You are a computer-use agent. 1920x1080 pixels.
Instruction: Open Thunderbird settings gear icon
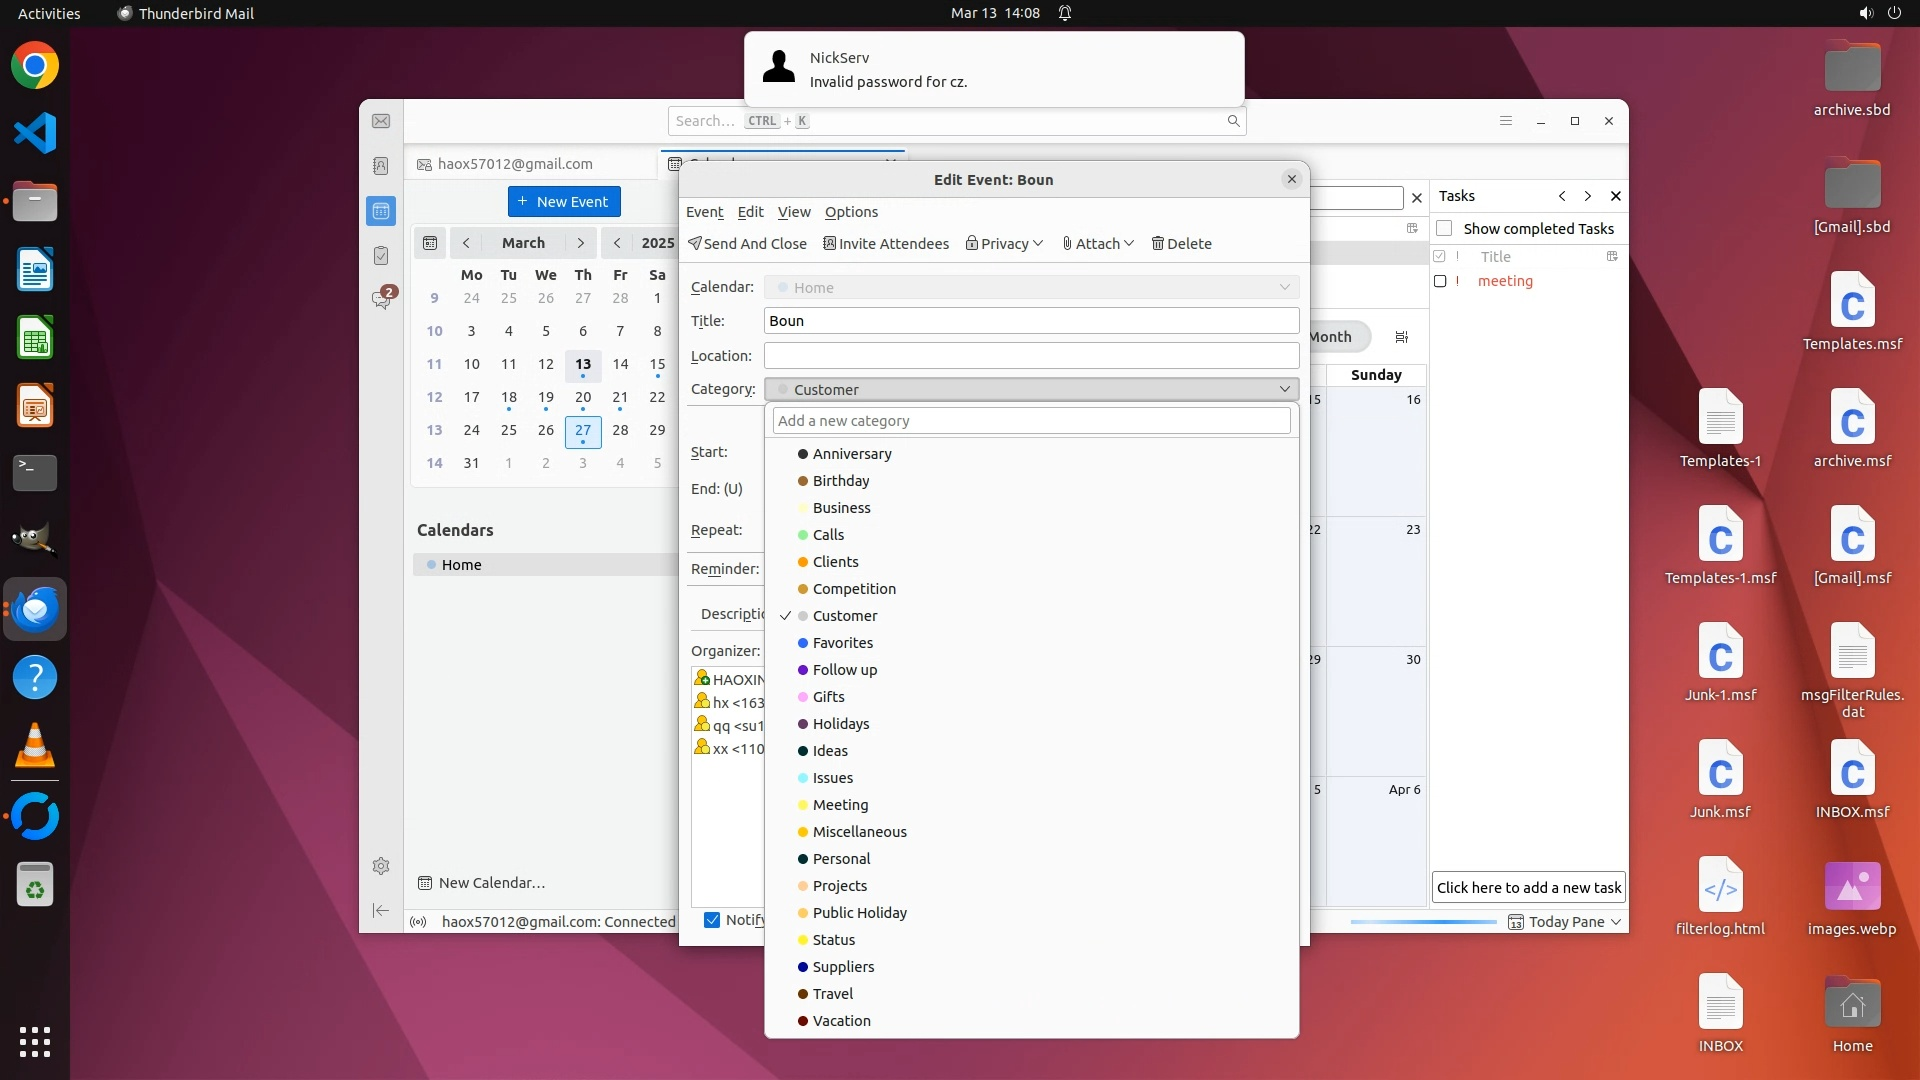(381, 866)
